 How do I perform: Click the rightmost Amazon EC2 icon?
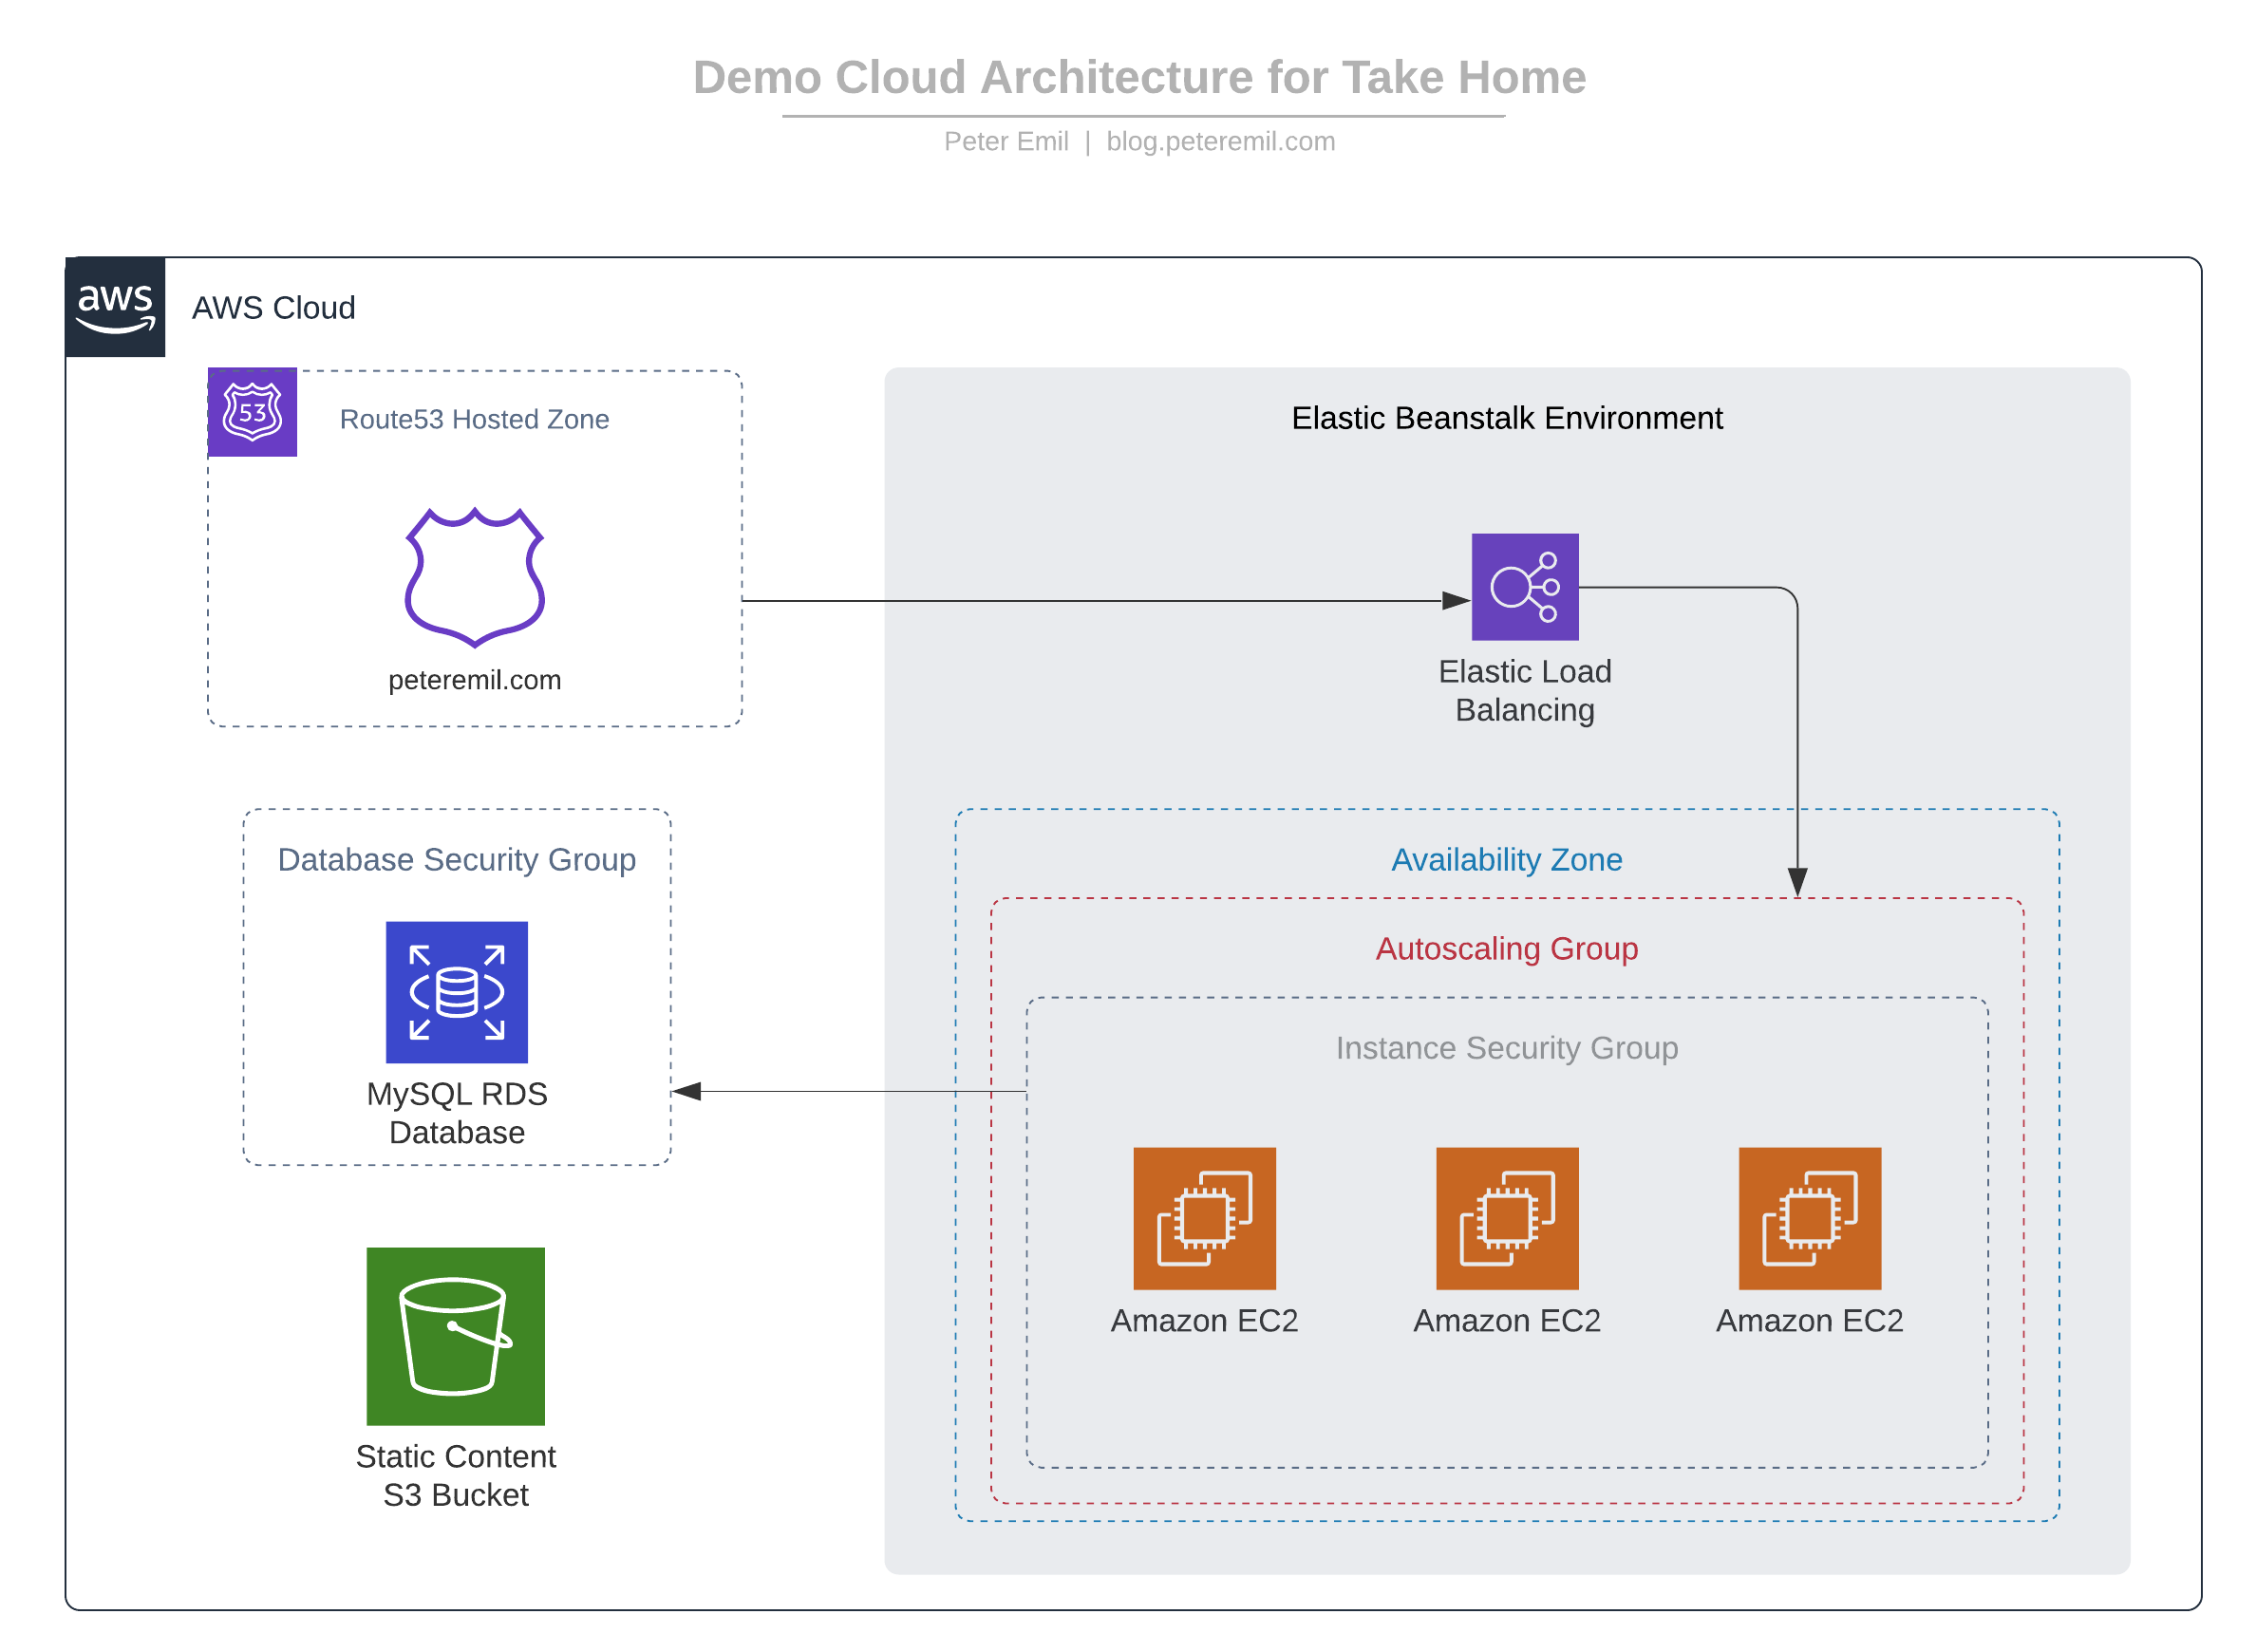[1809, 1217]
